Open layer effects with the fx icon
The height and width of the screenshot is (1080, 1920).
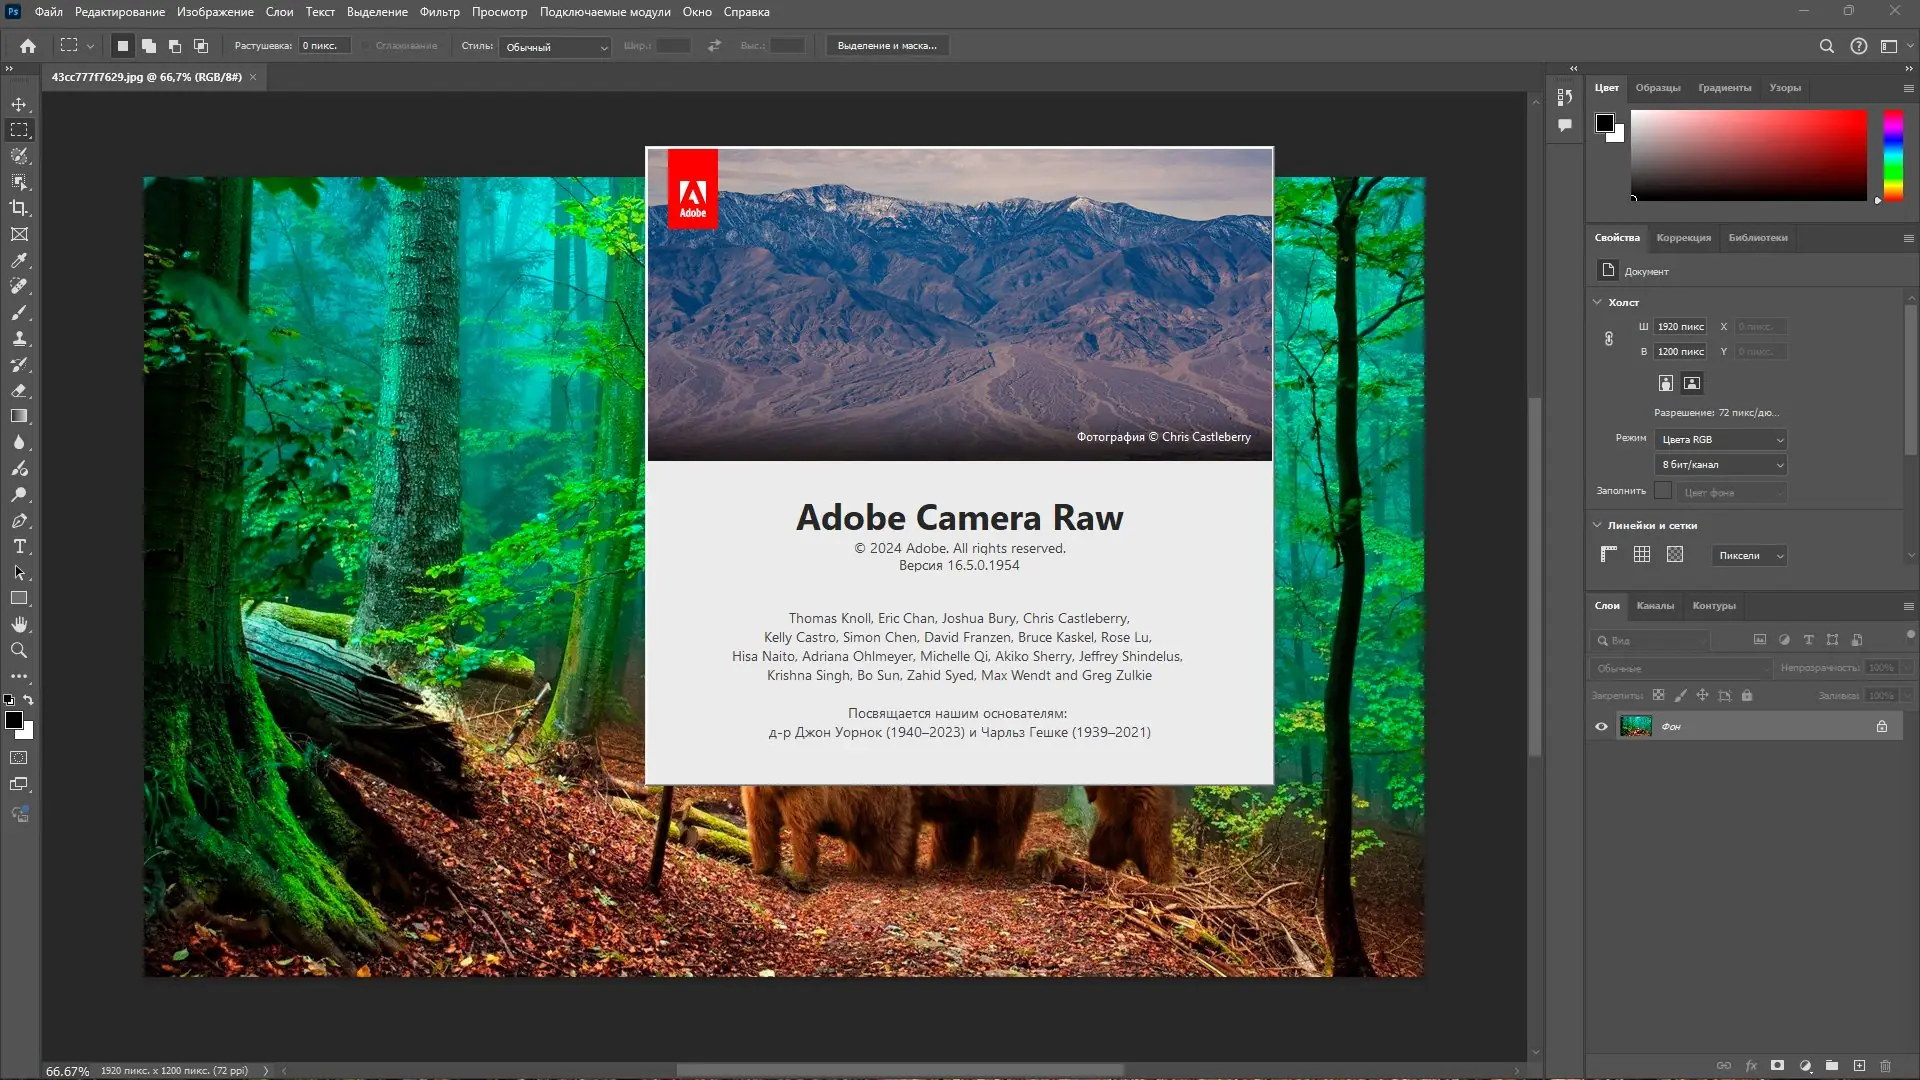1752,1065
